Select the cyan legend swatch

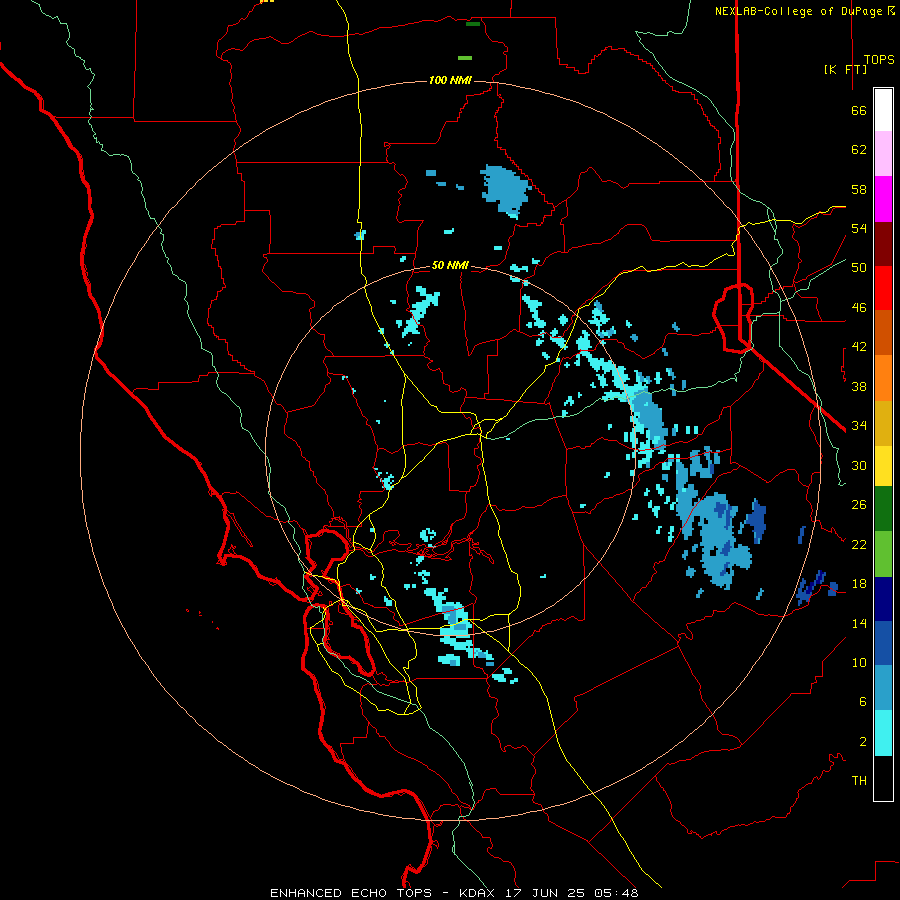(883, 733)
